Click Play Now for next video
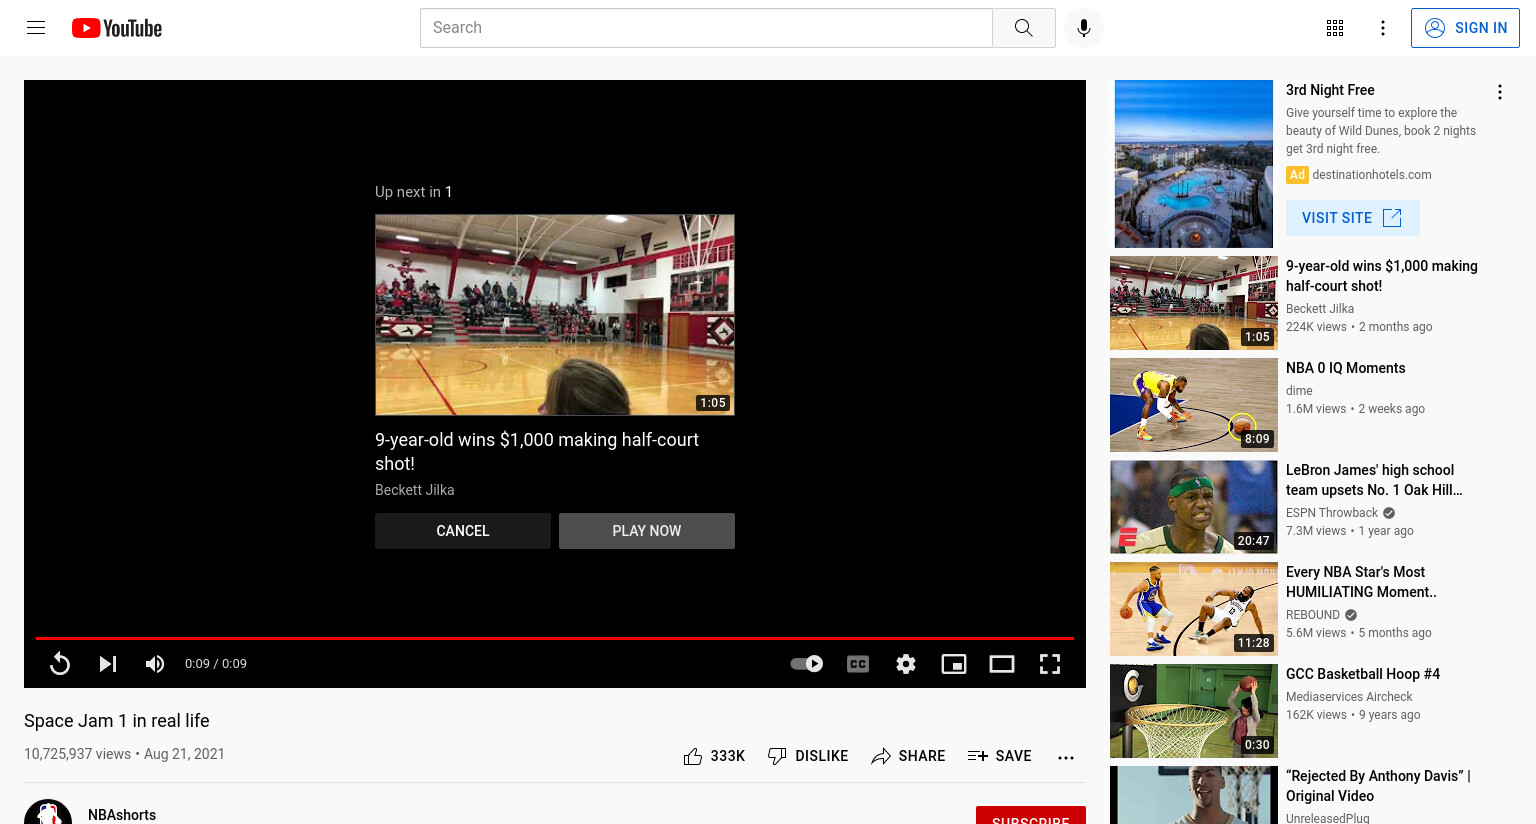The height and width of the screenshot is (824, 1536). (647, 531)
